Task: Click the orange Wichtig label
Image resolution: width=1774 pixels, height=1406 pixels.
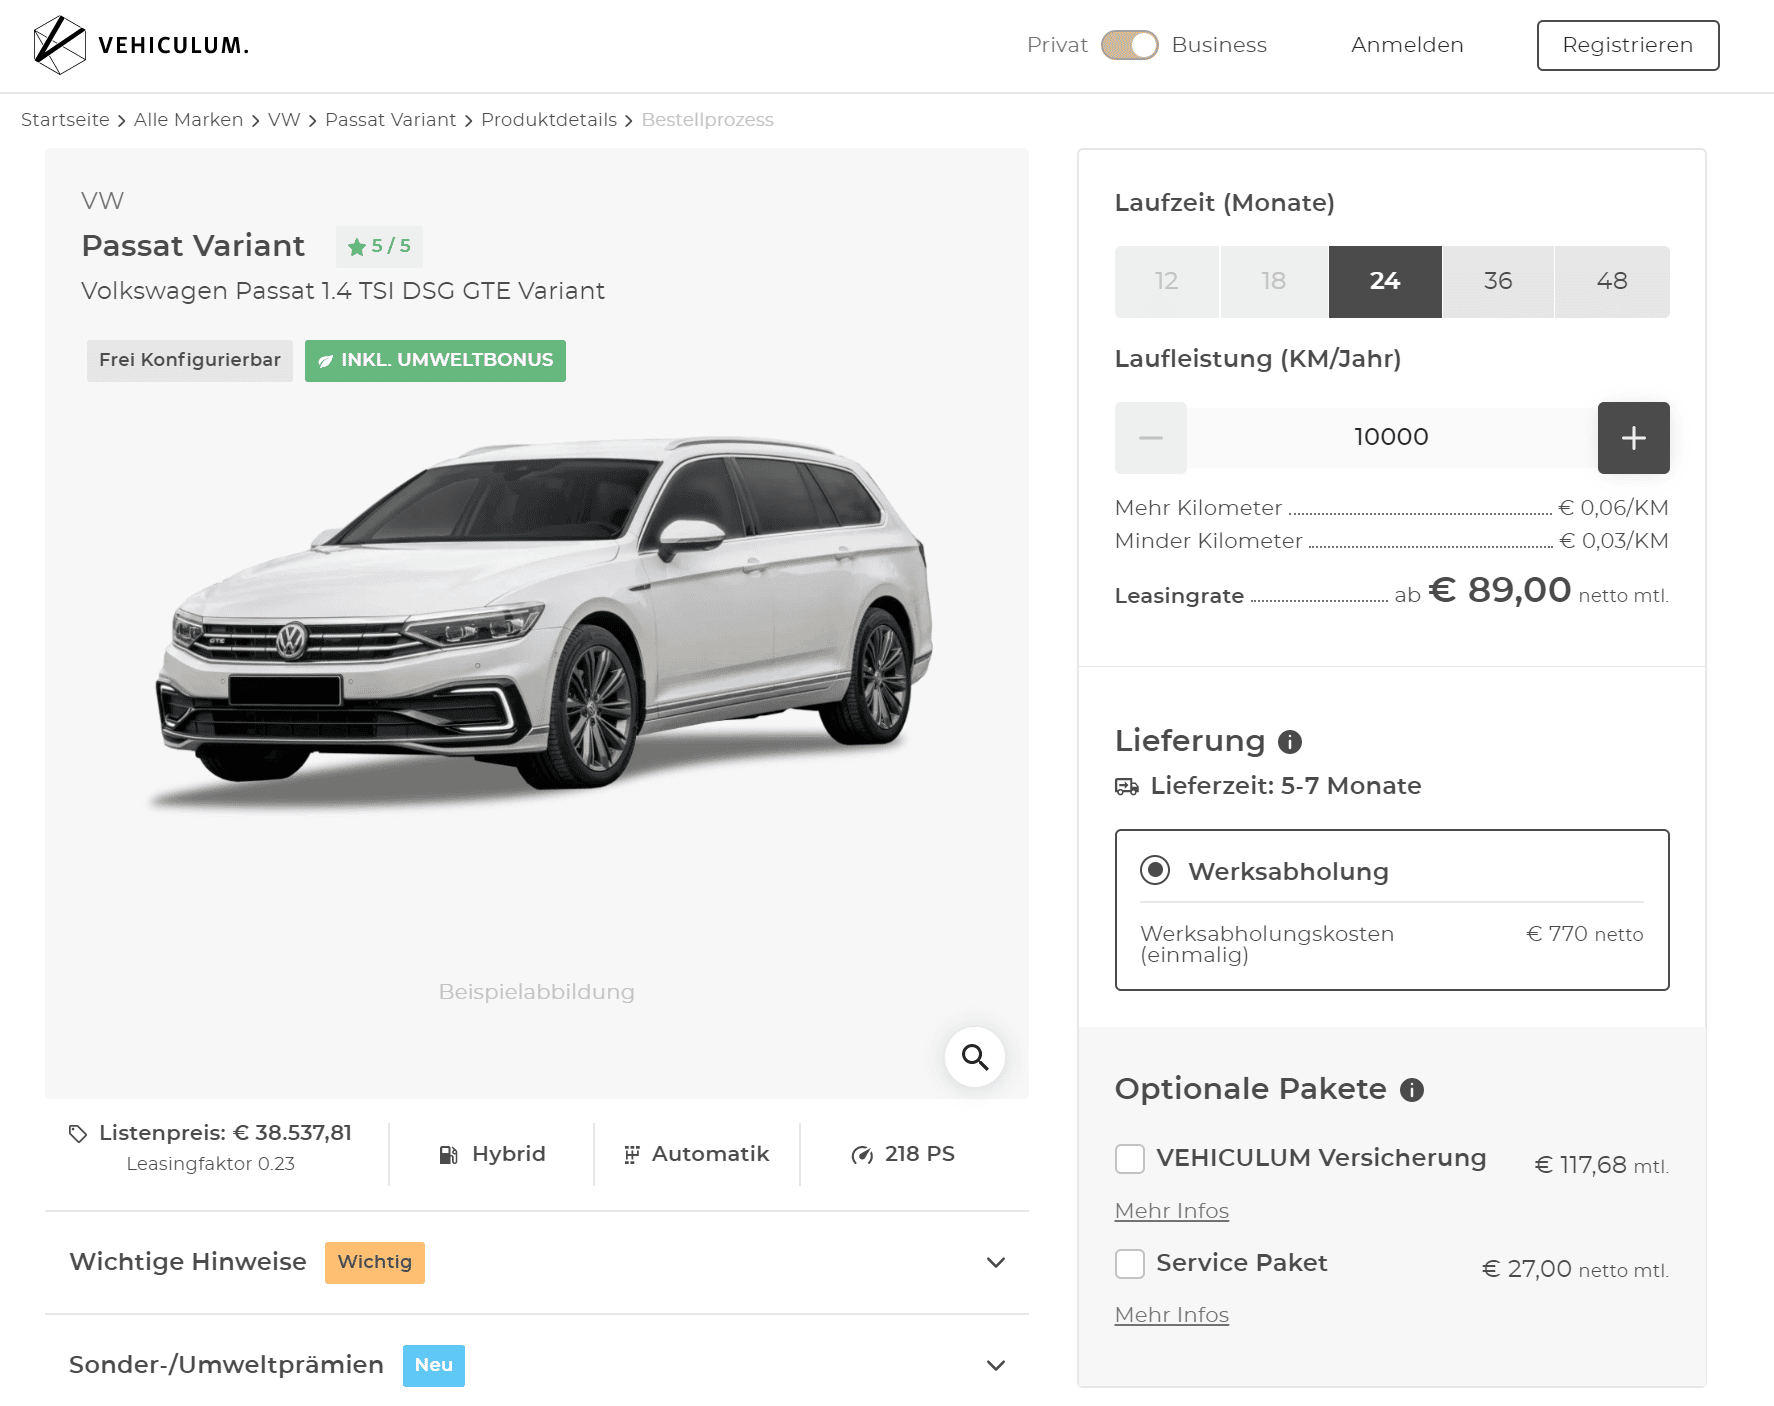Action: pyautogui.click(x=375, y=1262)
